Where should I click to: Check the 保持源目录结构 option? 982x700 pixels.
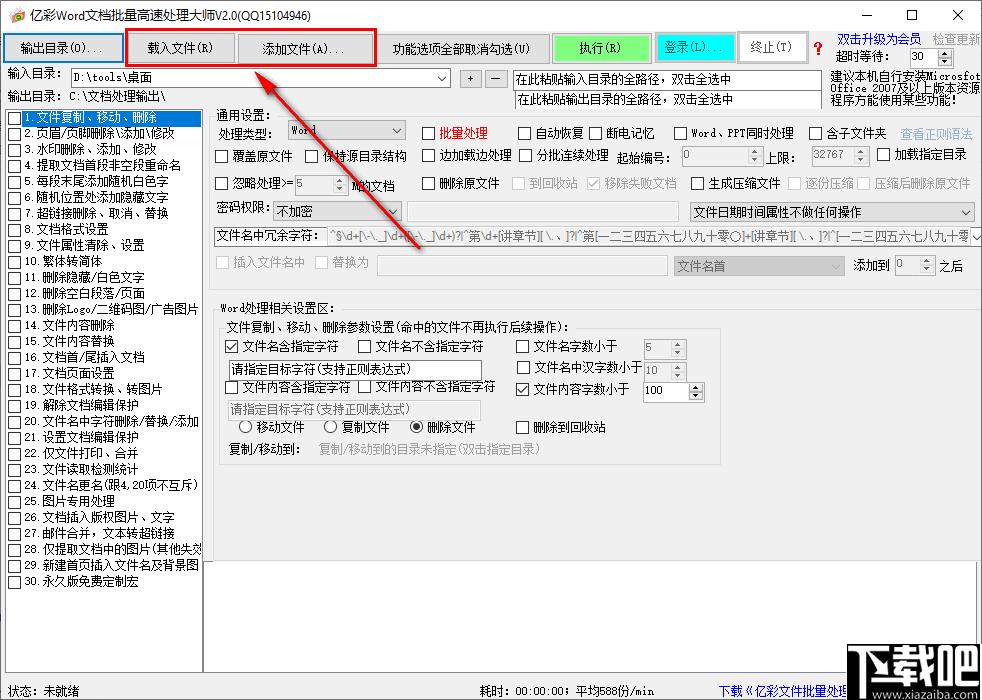(311, 156)
